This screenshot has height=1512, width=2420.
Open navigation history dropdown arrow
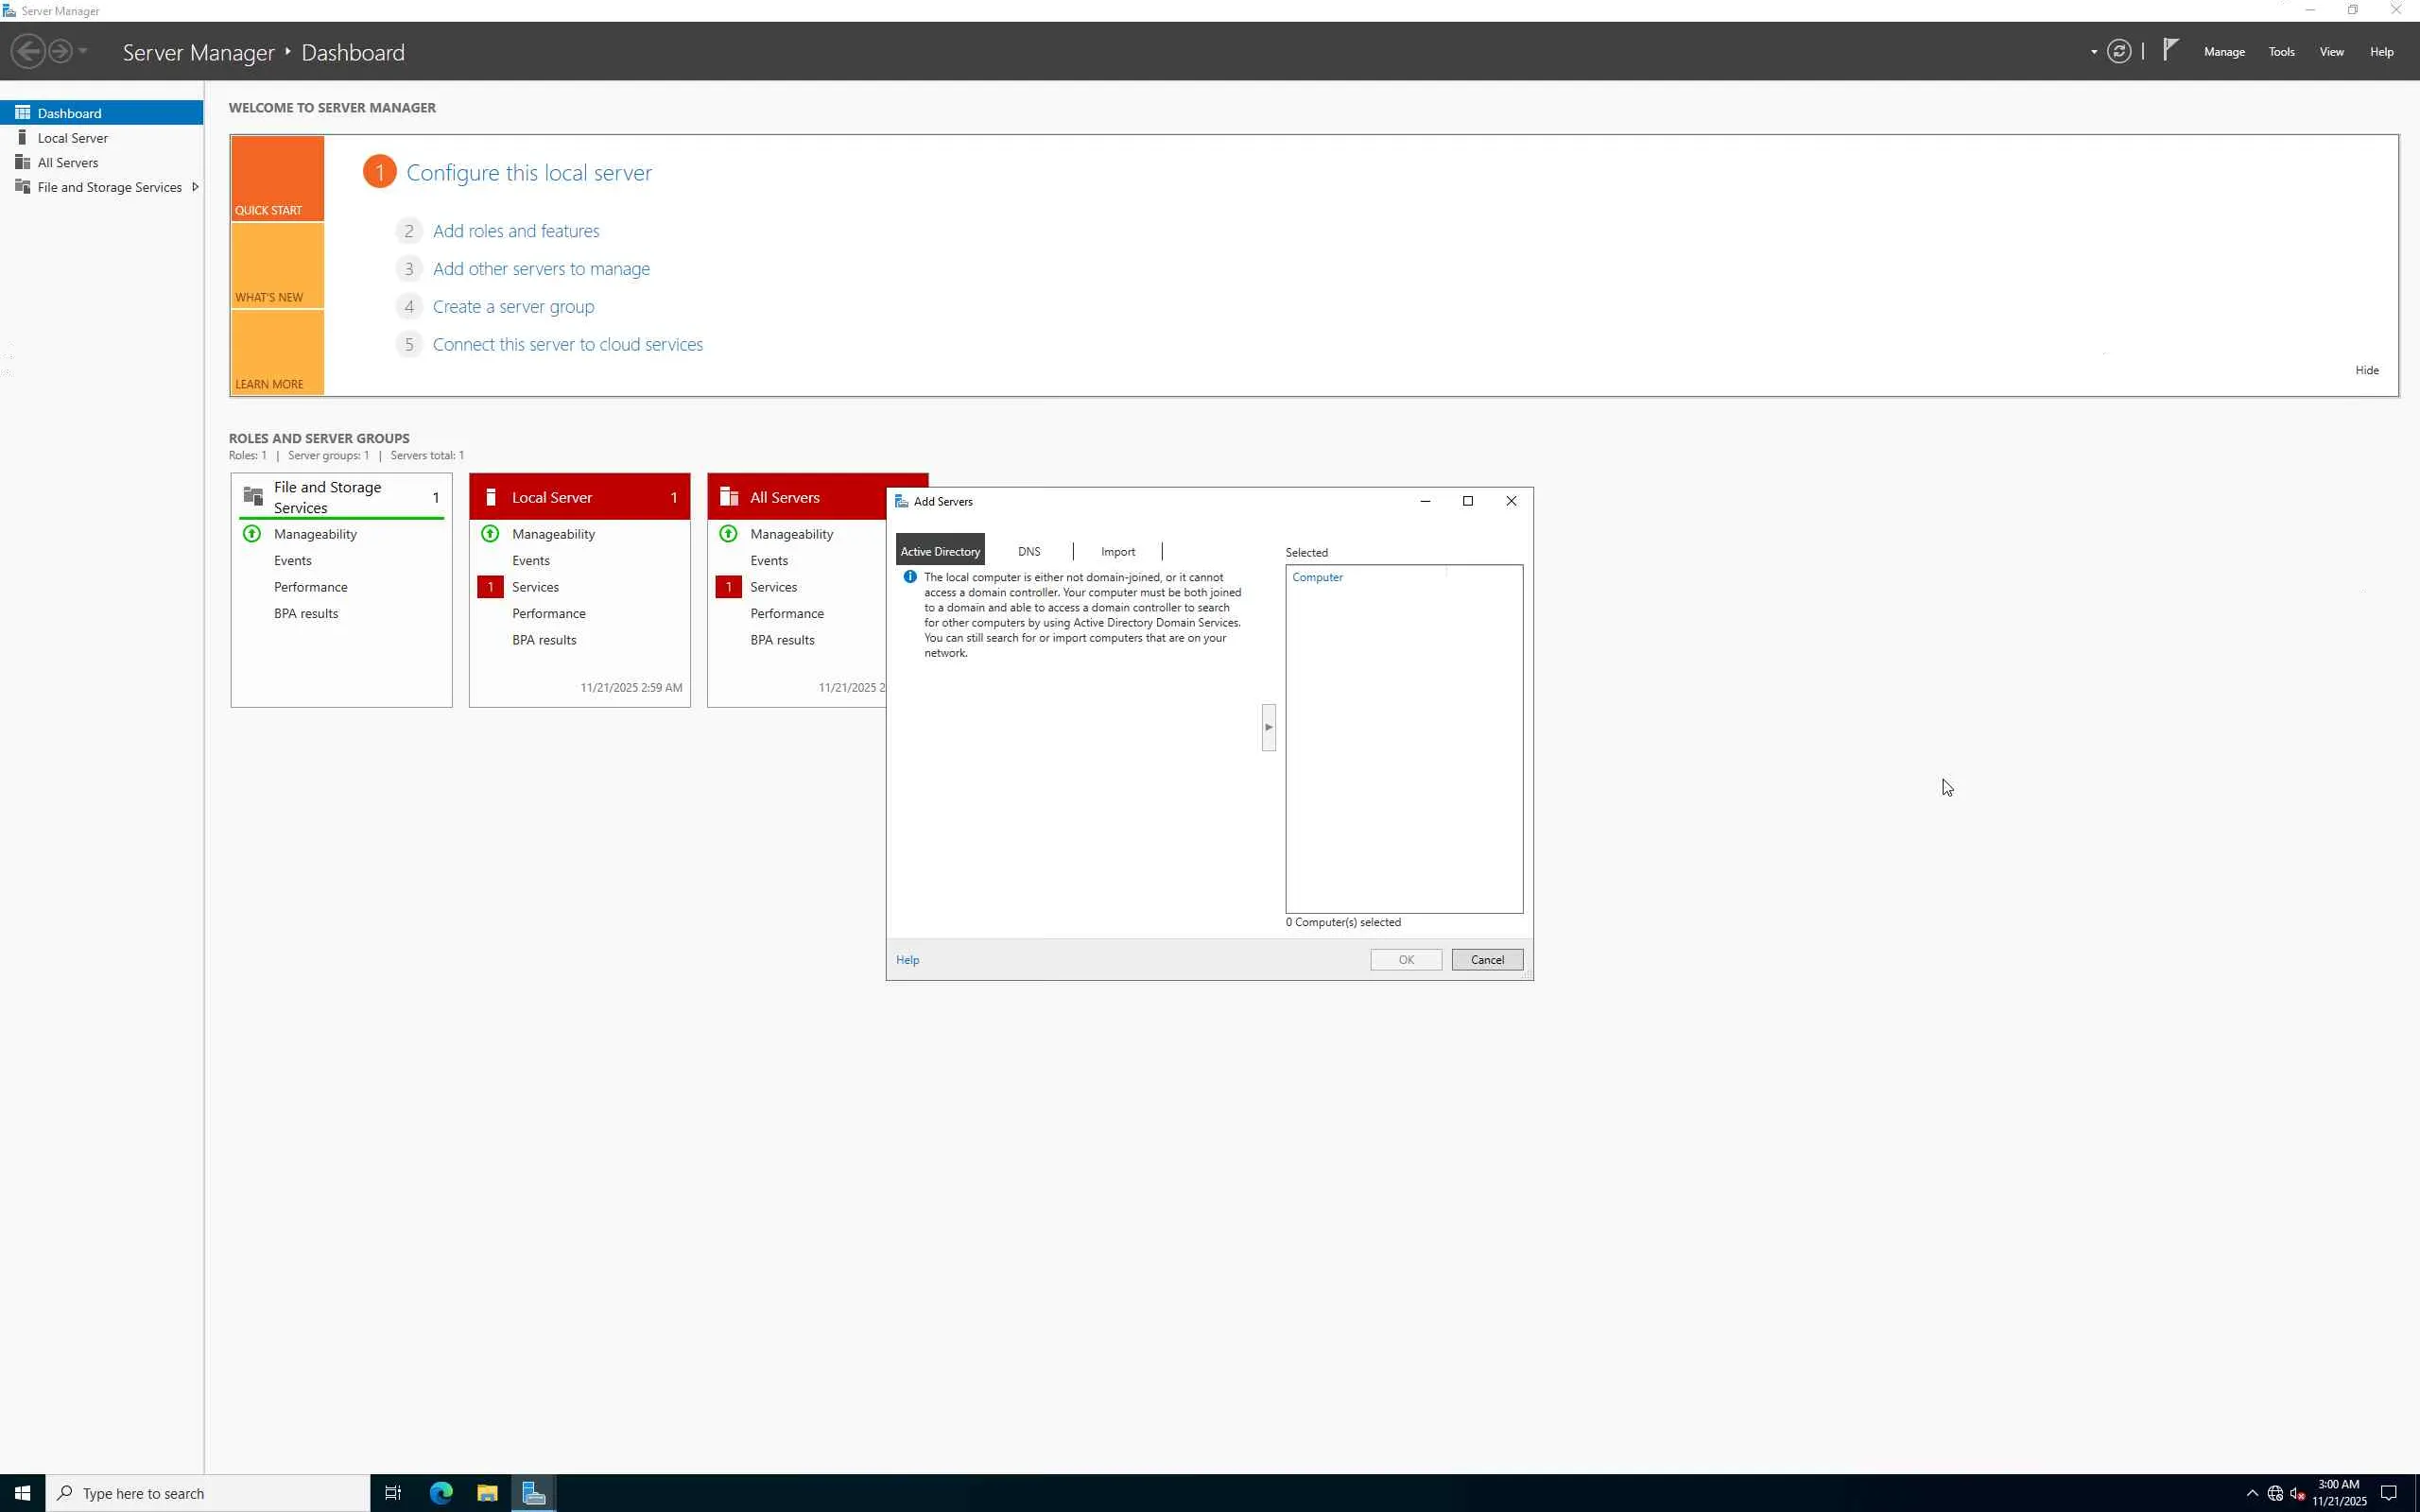pos(83,51)
